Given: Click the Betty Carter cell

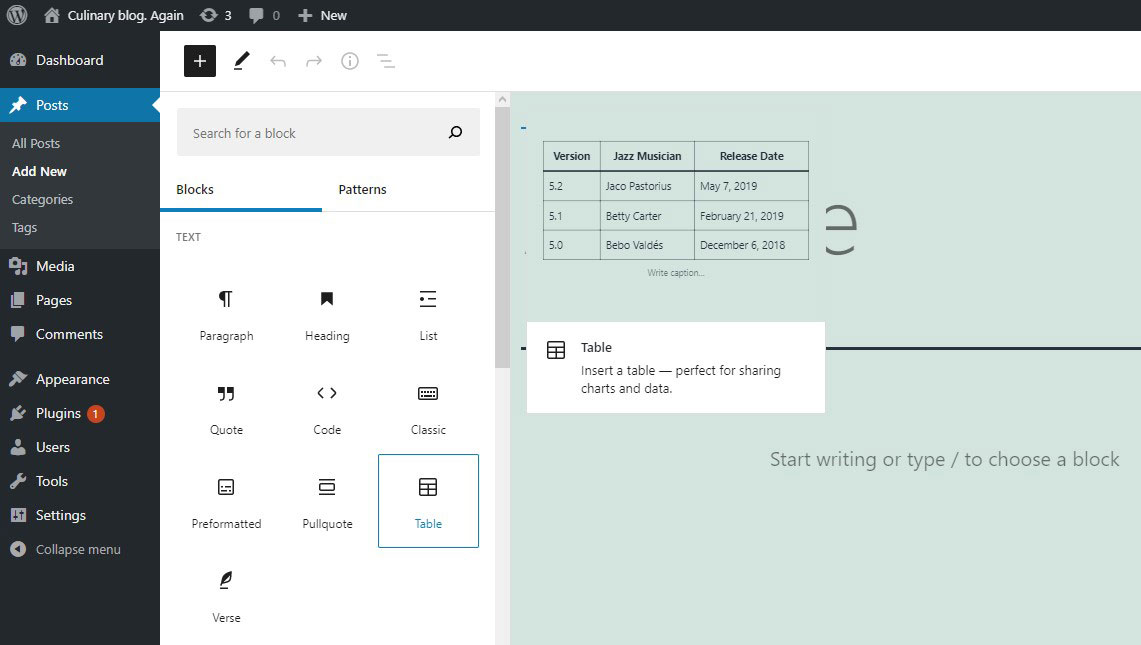Looking at the screenshot, I should tap(647, 216).
